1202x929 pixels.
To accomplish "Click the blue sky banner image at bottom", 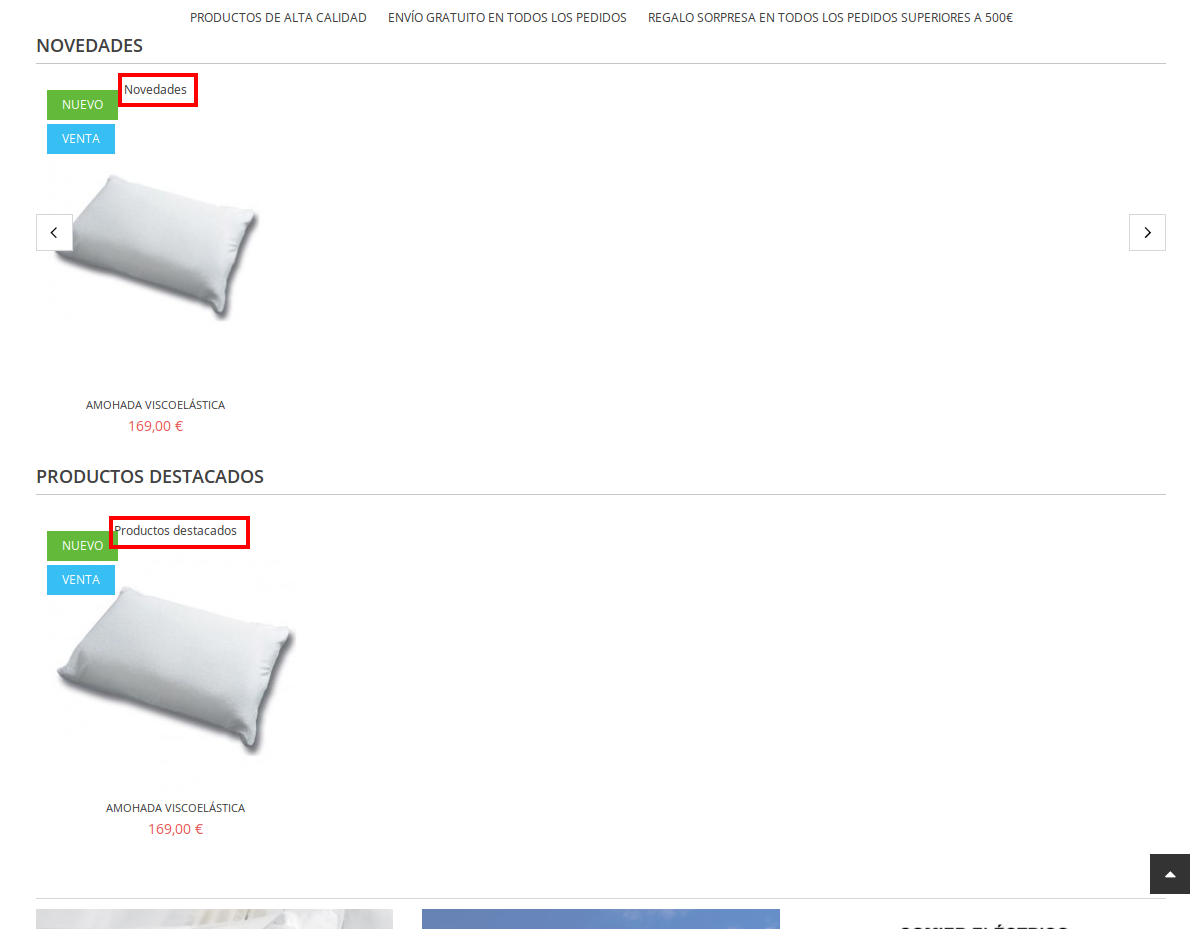I will pyautogui.click(x=601, y=919).
